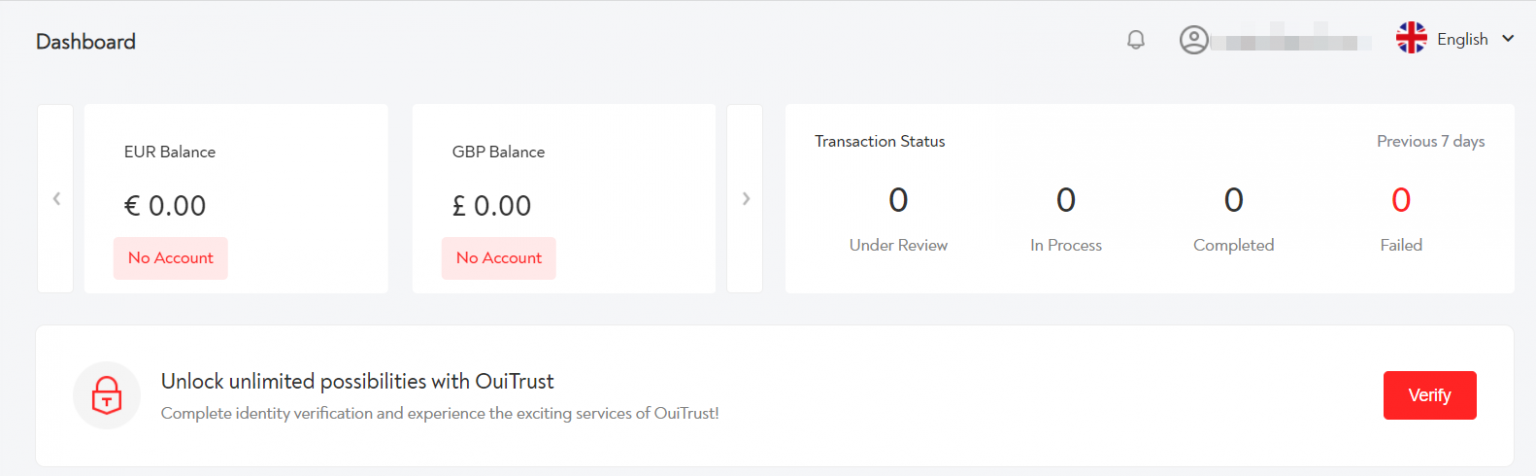The width and height of the screenshot is (1536, 476).
Task: Click the Dashboard page title
Action: coord(86,42)
